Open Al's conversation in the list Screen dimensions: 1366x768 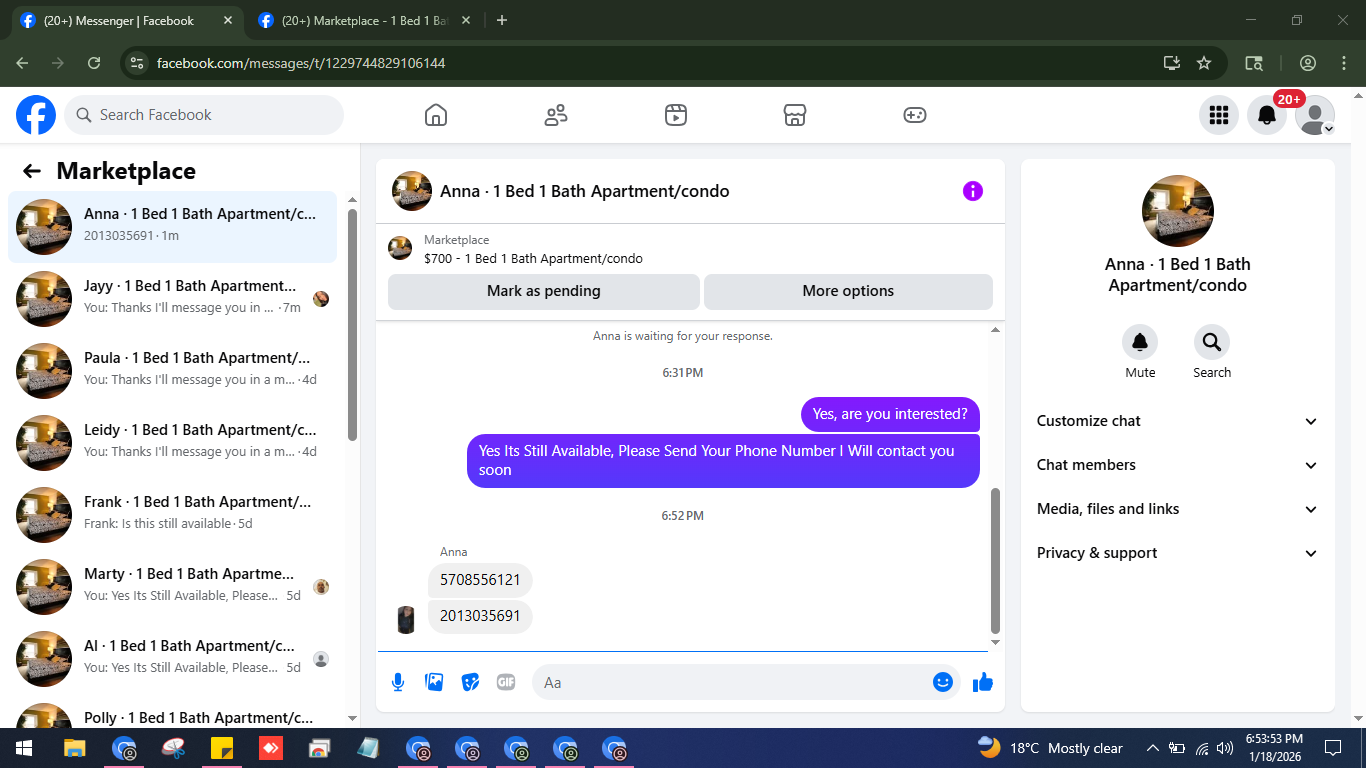[172, 659]
